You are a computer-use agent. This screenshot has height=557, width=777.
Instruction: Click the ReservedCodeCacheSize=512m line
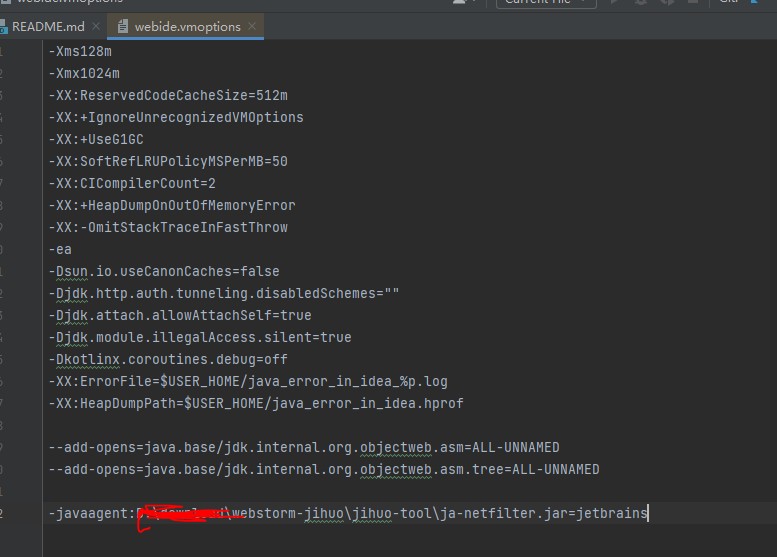click(168, 95)
